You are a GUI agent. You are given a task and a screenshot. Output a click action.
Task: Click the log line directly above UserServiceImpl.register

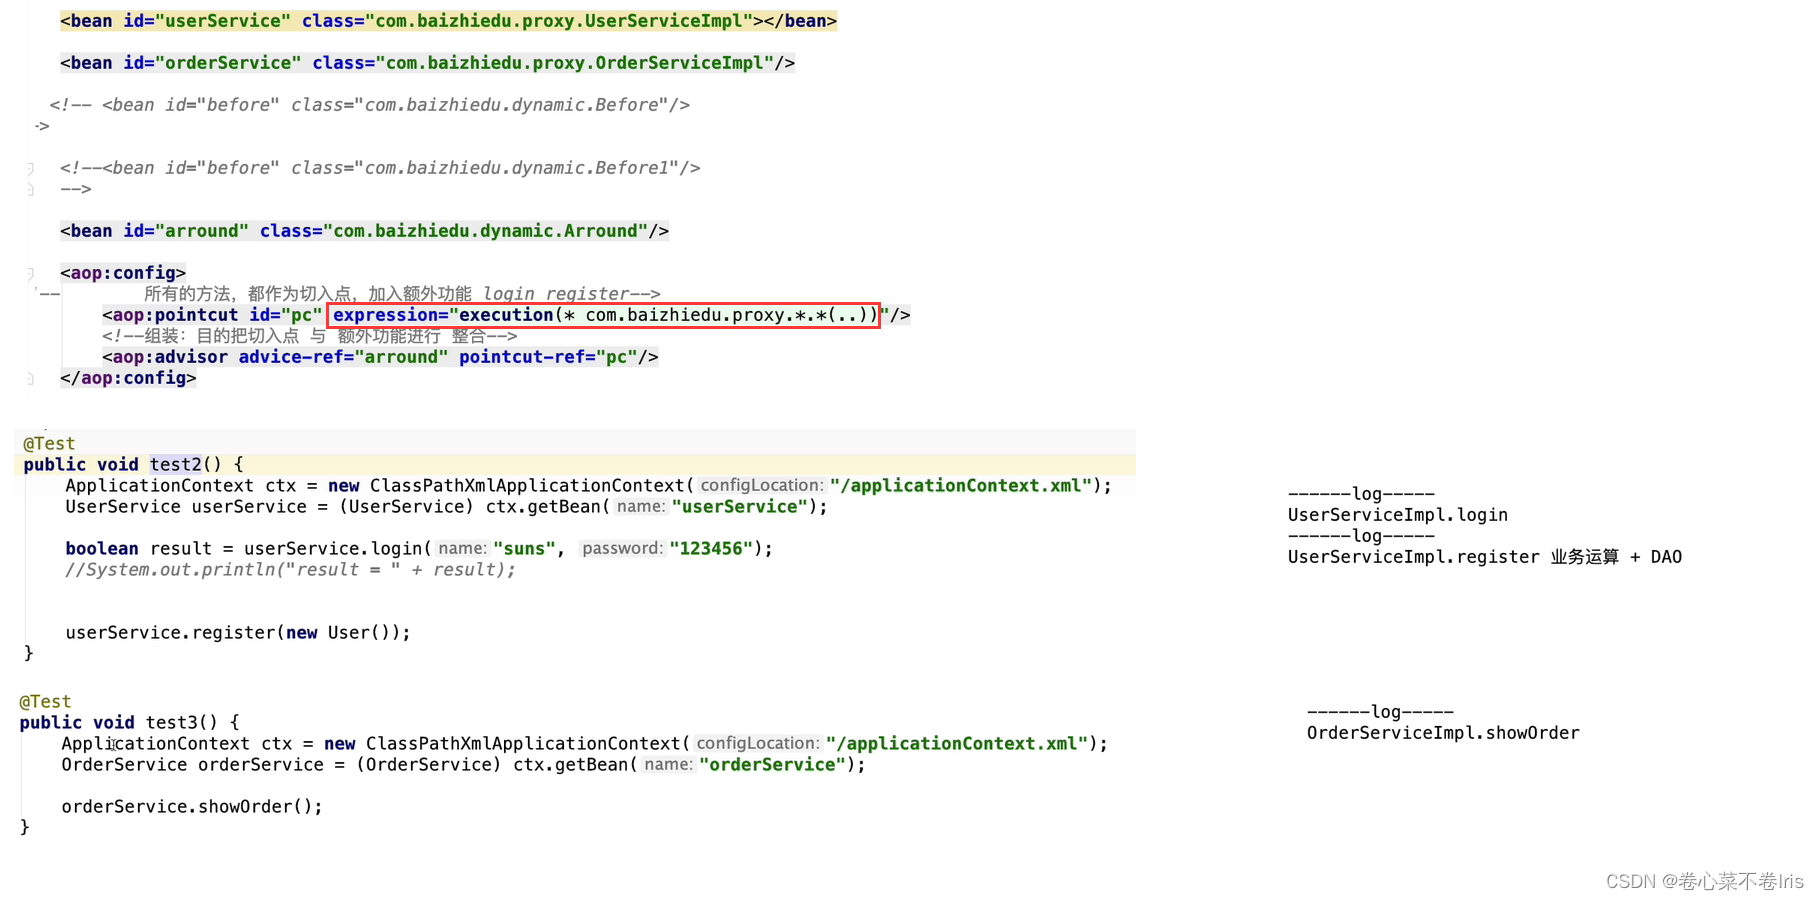click(1361, 536)
